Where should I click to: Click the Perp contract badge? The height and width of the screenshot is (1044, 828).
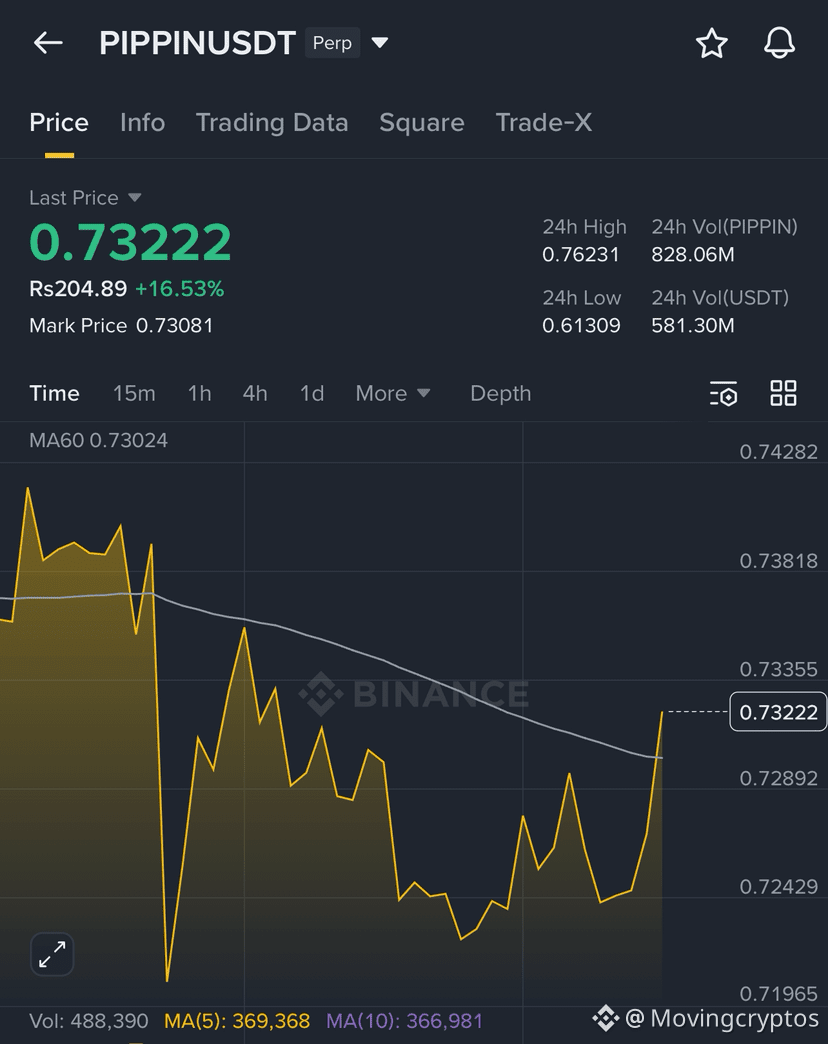[332, 43]
